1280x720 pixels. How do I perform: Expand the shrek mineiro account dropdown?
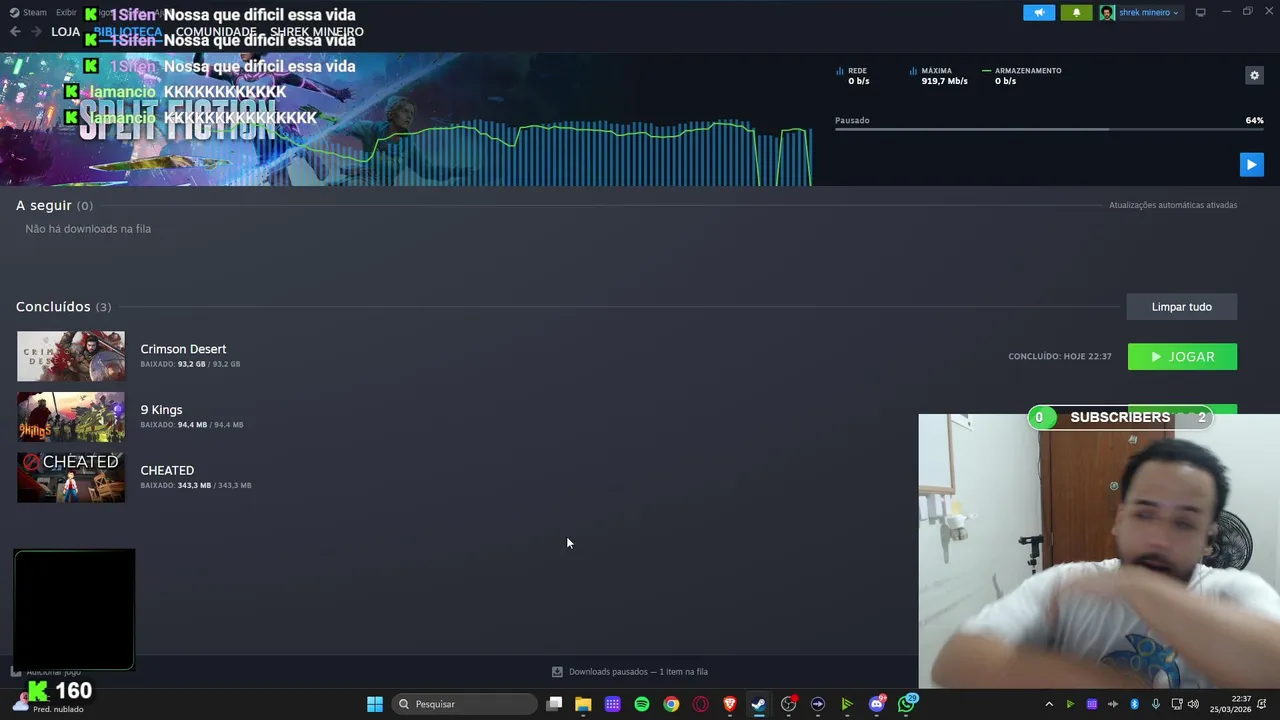[1141, 12]
